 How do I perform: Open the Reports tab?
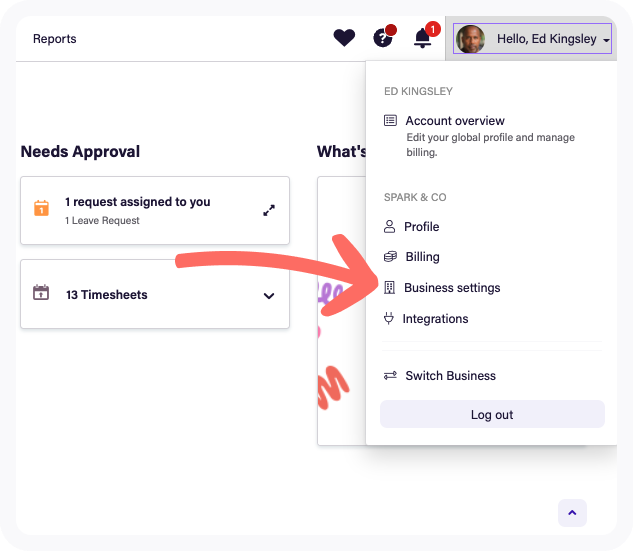54,39
